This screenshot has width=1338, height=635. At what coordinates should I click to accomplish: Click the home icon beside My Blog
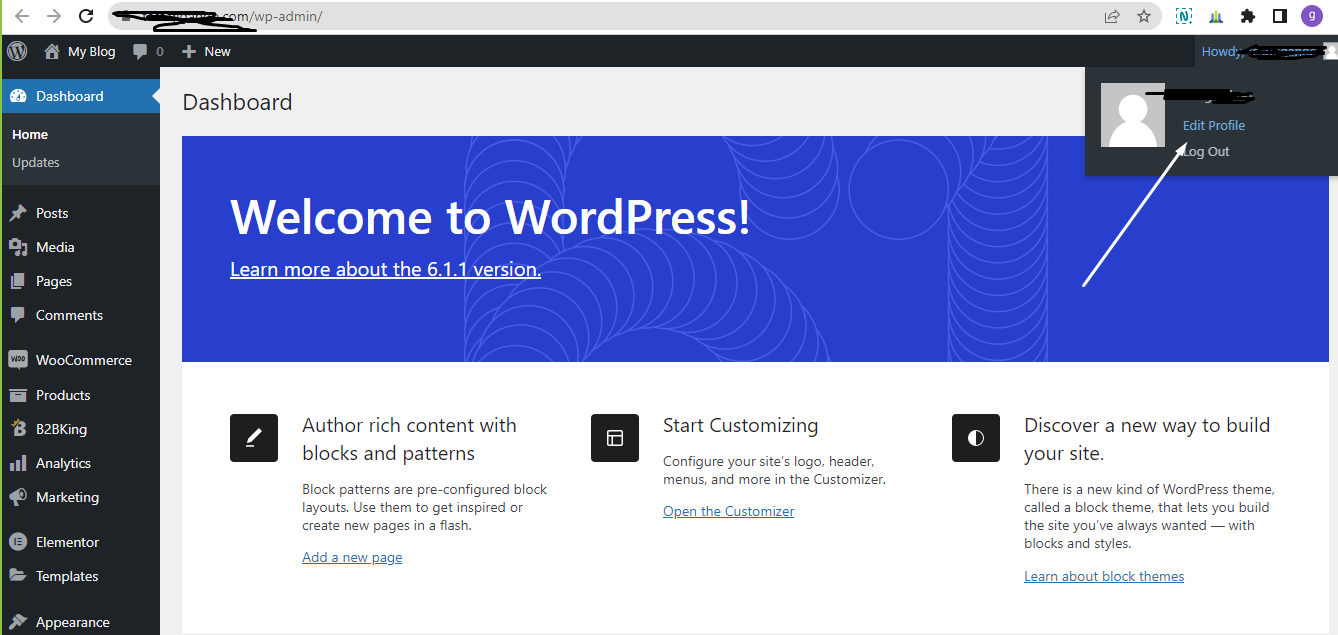52,51
